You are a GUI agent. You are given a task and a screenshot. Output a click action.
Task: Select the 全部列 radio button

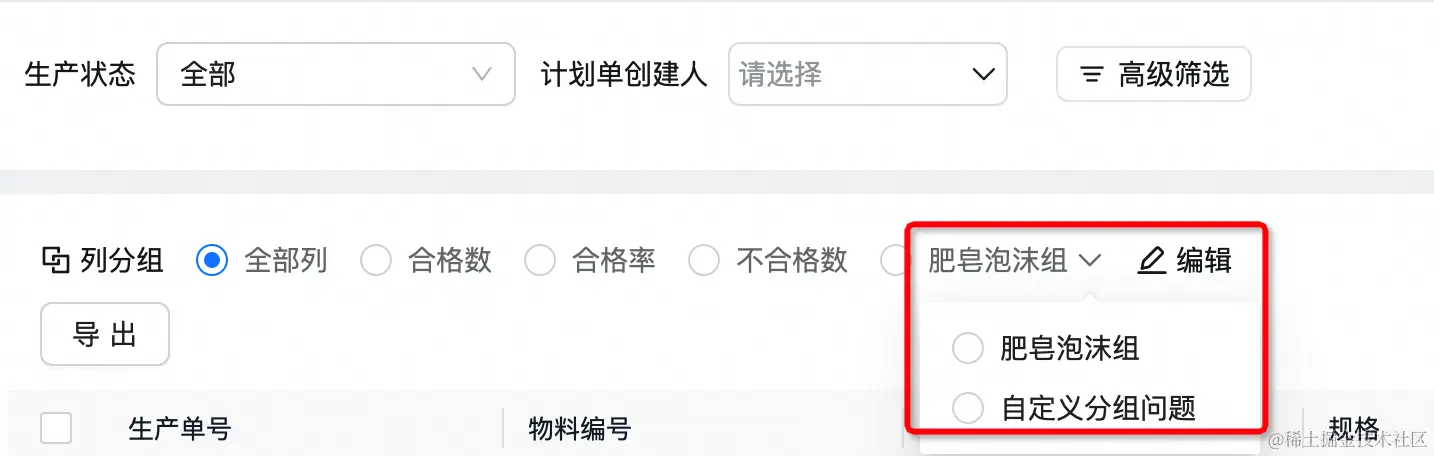(211, 261)
